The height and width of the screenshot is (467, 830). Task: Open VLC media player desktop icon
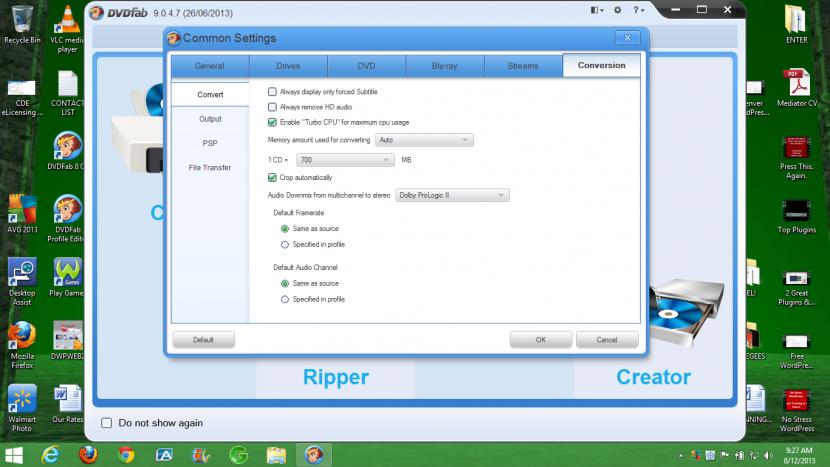pyautogui.click(x=67, y=29)
